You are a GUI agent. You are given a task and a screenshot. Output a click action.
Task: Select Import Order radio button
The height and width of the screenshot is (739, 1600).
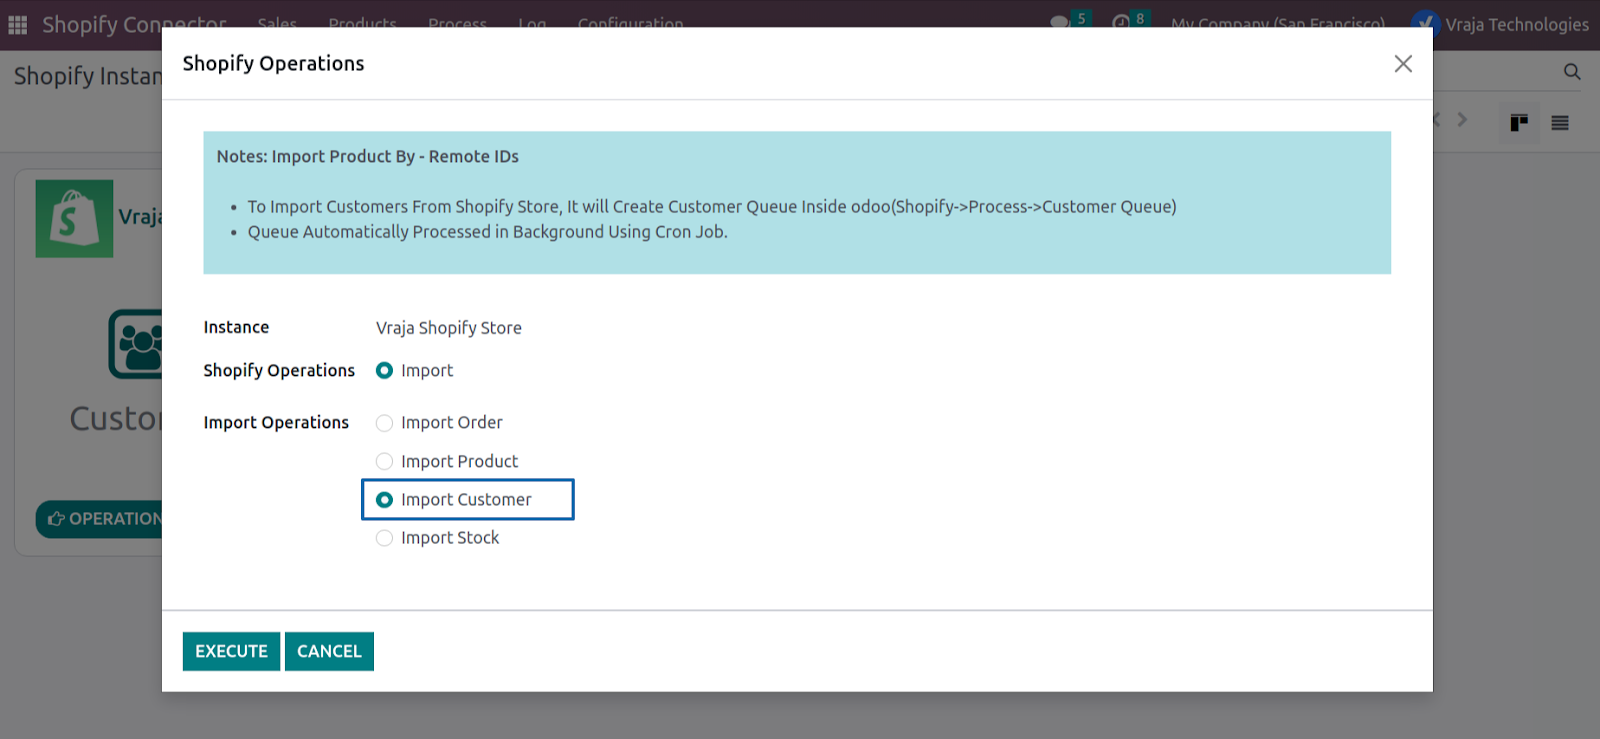(x=384, y=423)
